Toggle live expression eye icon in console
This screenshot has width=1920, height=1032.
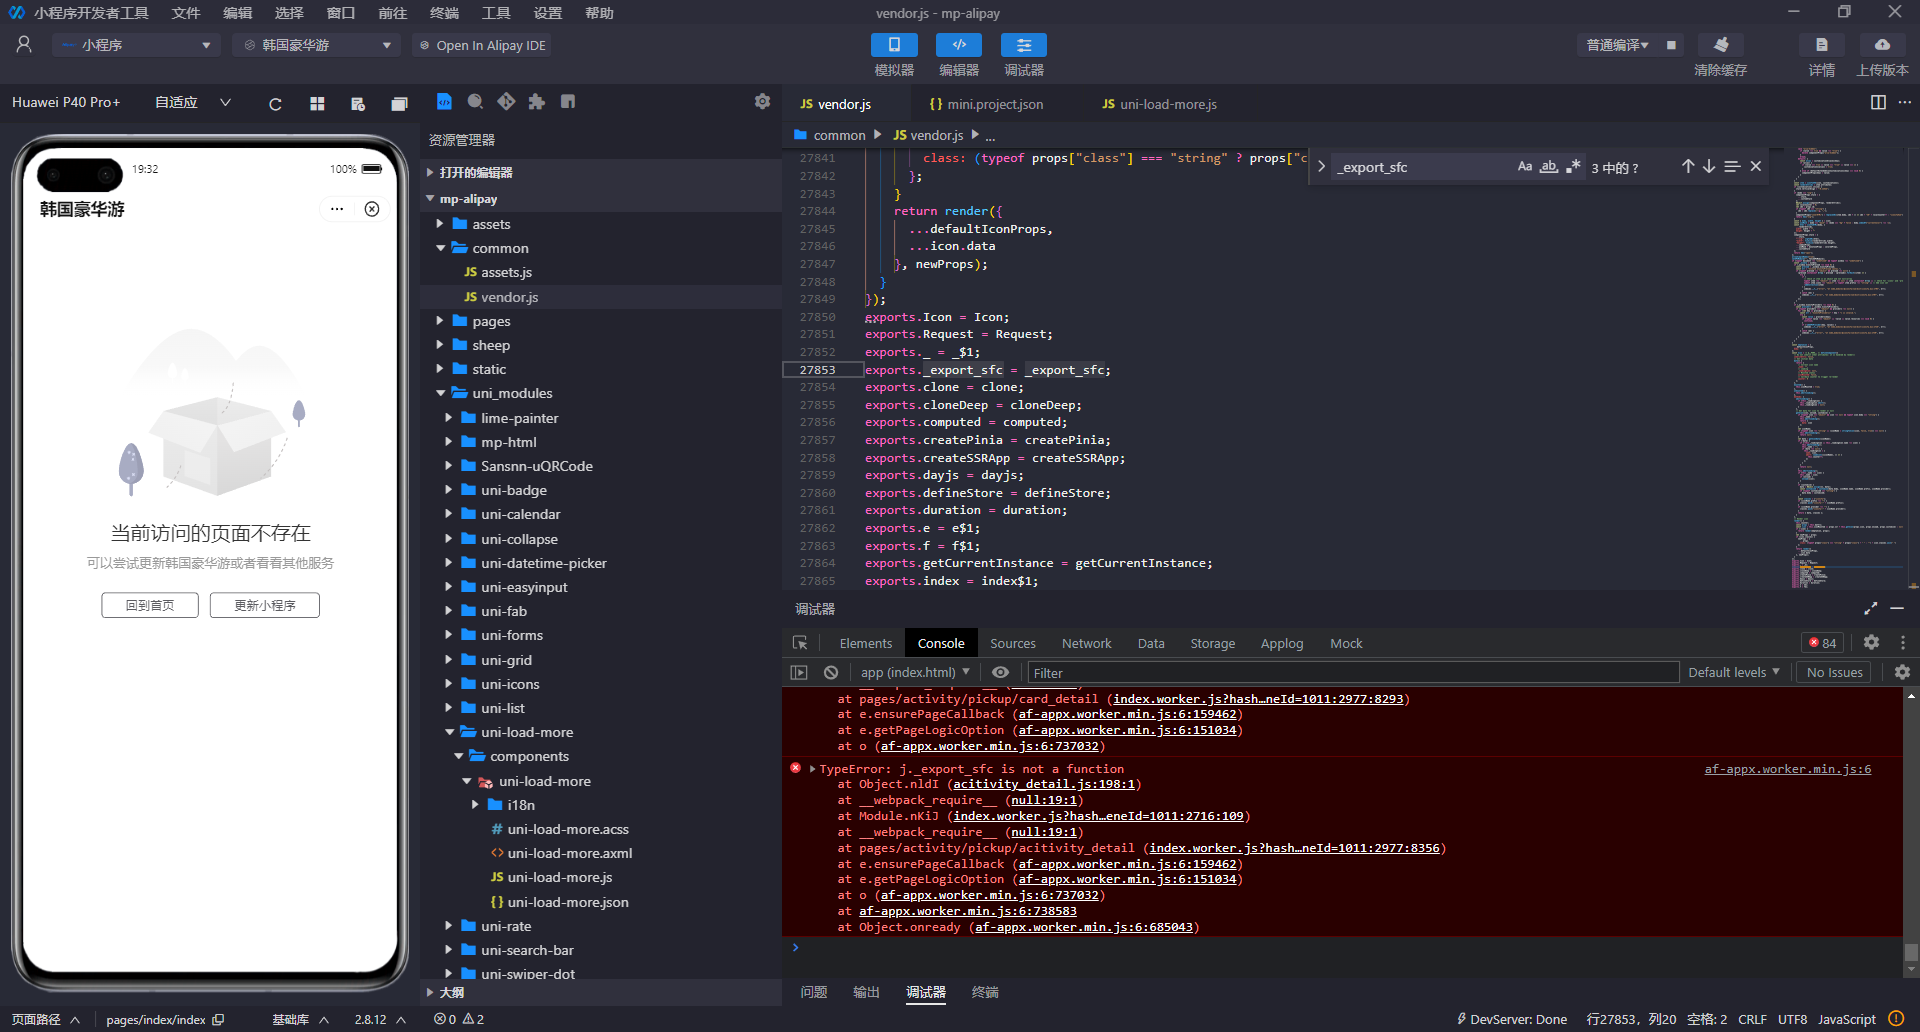click(x=1000, y=672)
